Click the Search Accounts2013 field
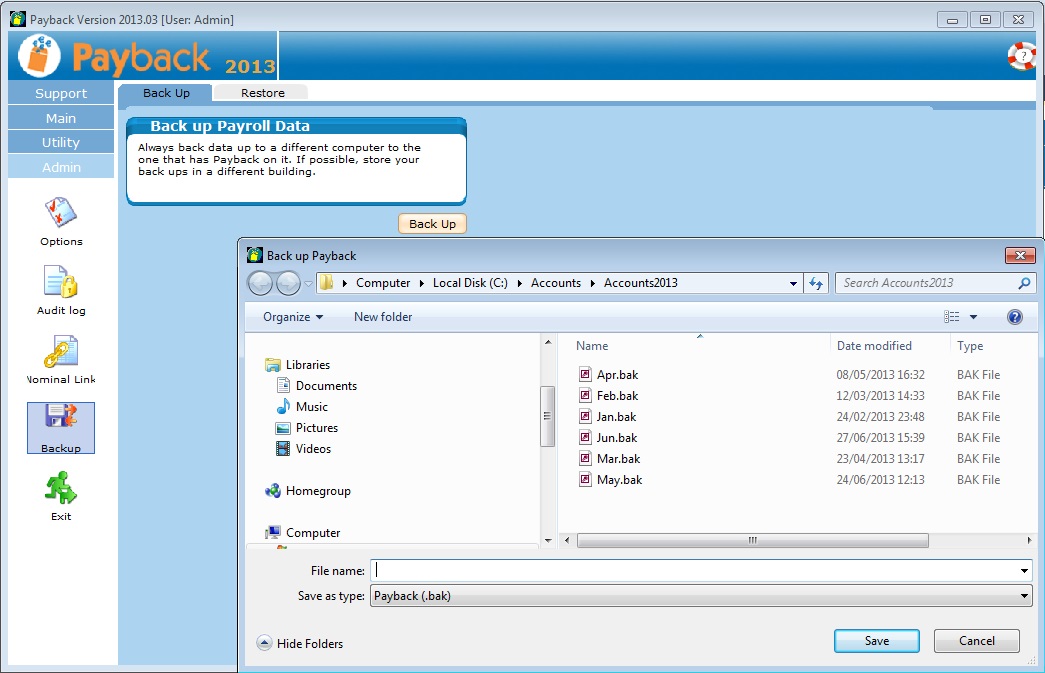Image resolution: width=1045 pixels, height=673 pixels. (925, 283)
